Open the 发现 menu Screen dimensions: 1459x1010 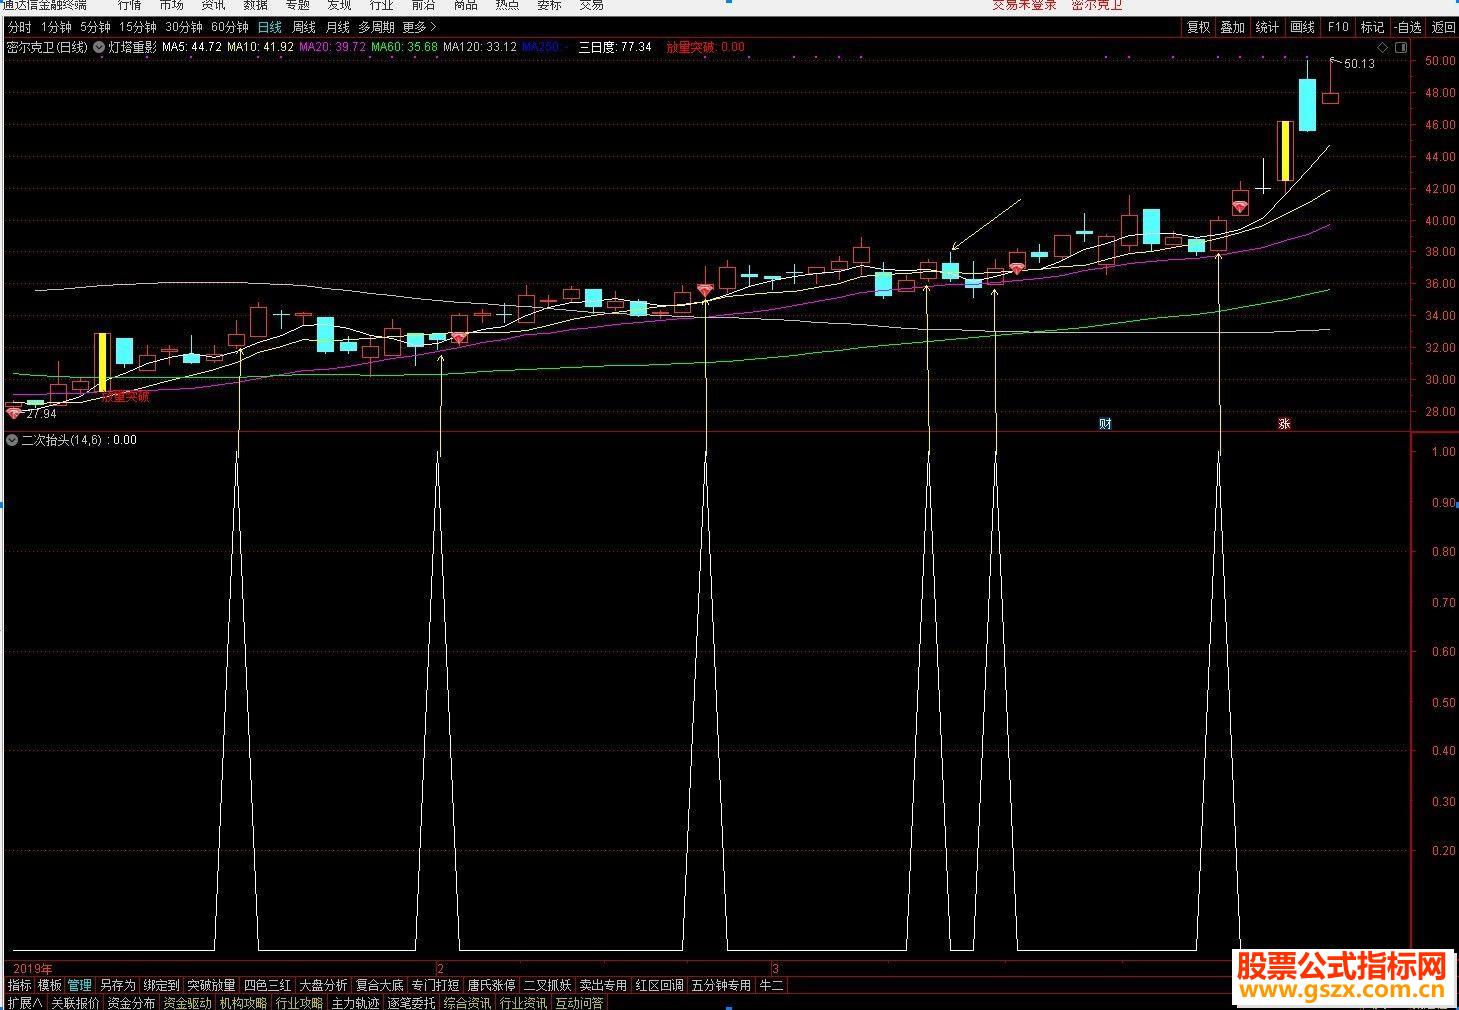[339, 5]
